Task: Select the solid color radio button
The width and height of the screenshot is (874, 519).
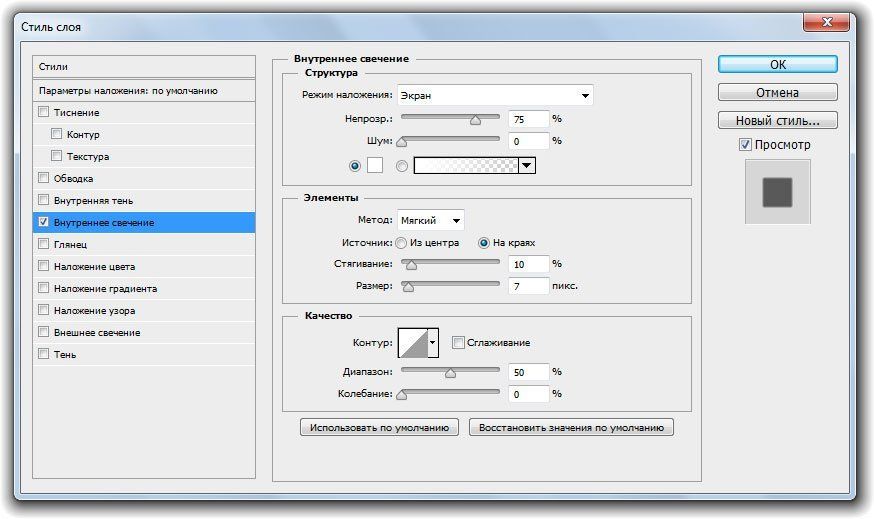Action: (355, 166)
